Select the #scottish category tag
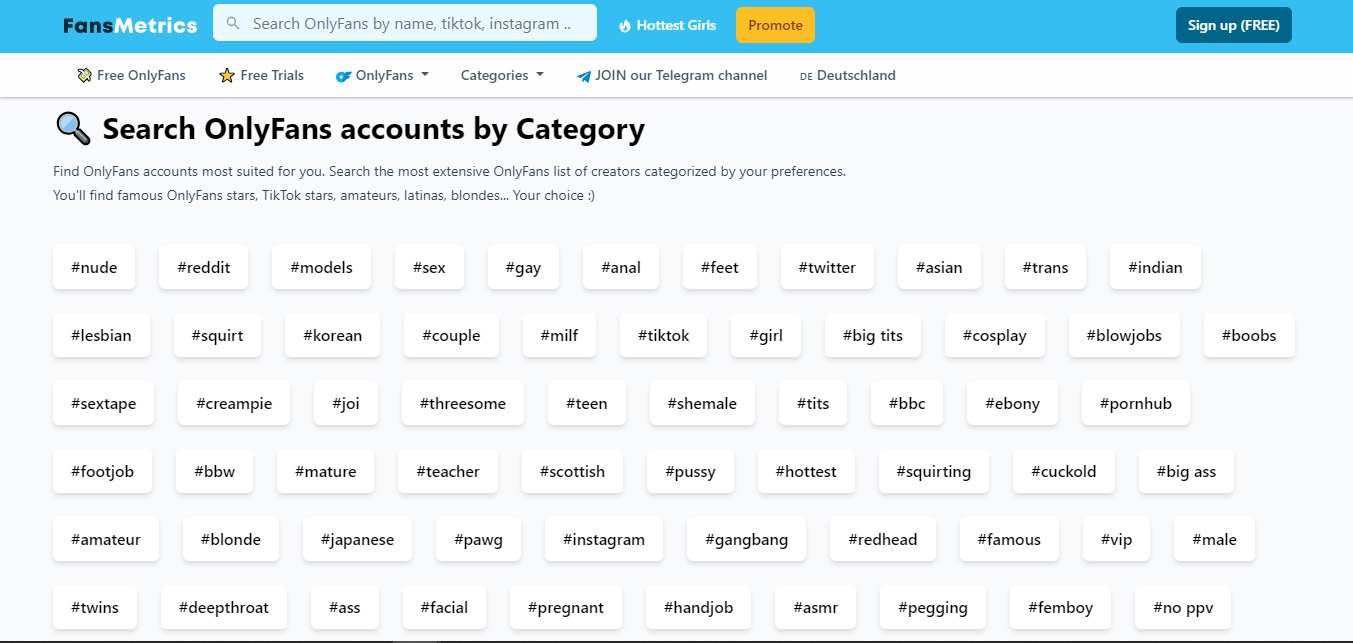The height and width of the screenshot is (643, 1353). (572, 471)
